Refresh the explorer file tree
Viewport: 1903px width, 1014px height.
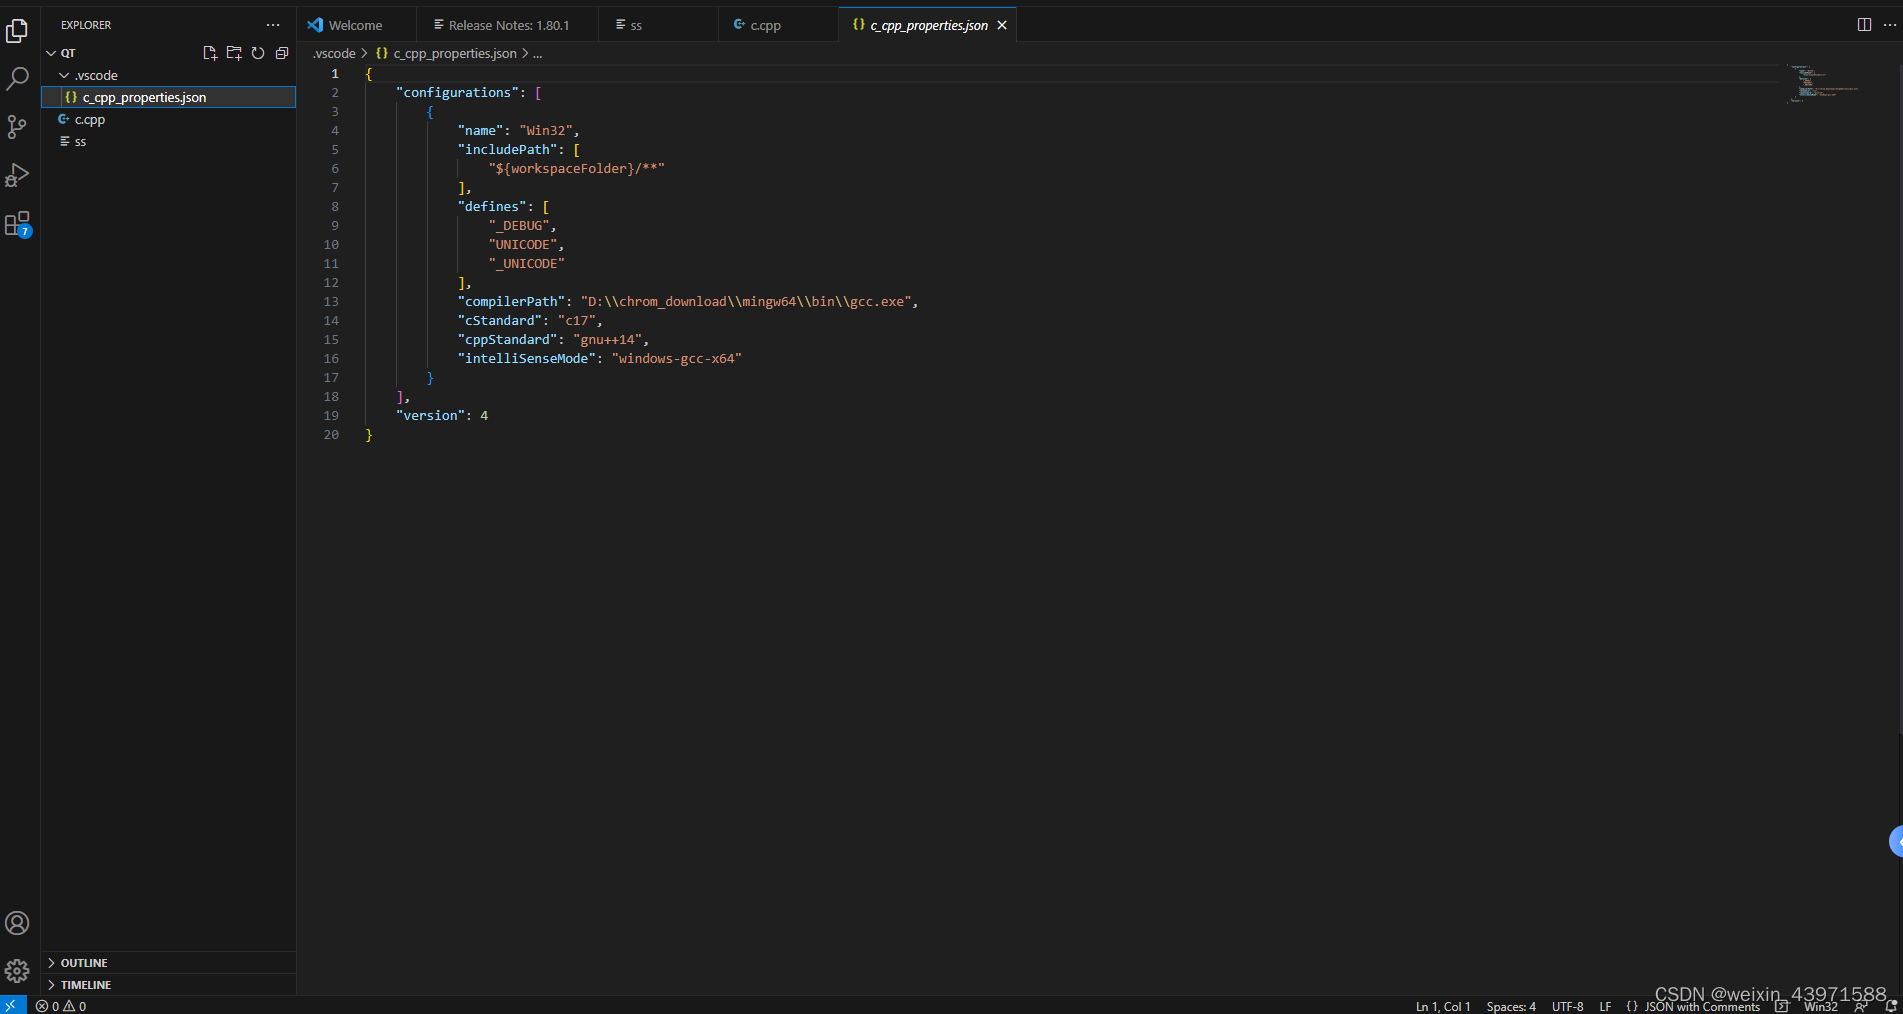[x=258, y=53]
